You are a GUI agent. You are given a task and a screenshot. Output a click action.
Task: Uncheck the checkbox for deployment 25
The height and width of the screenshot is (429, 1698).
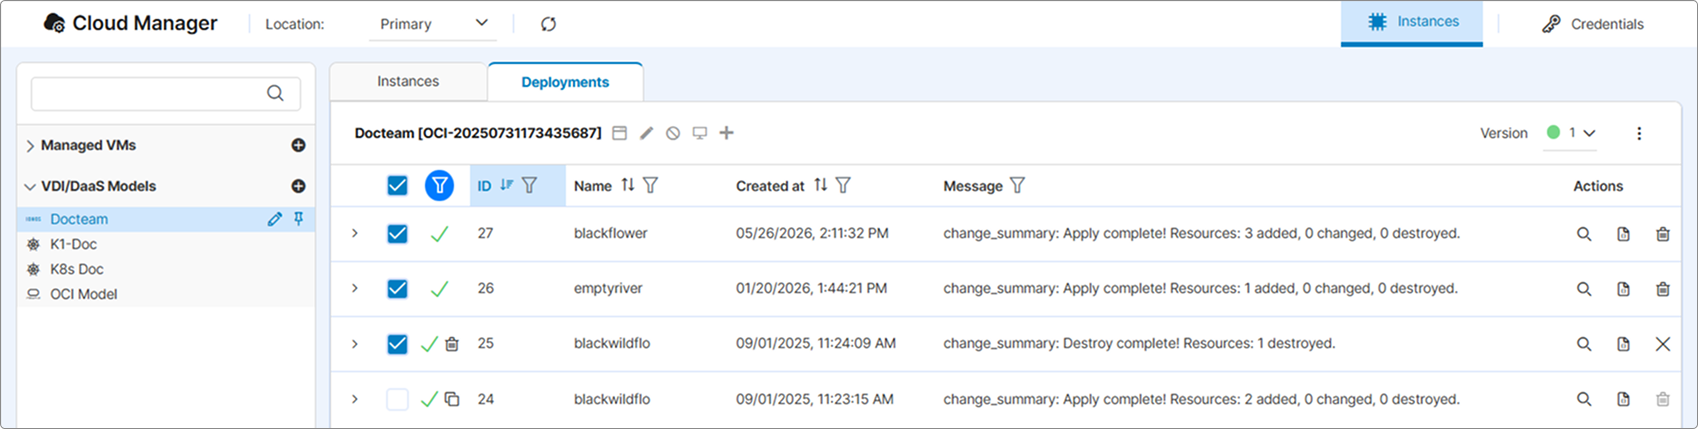pos(397,343)
